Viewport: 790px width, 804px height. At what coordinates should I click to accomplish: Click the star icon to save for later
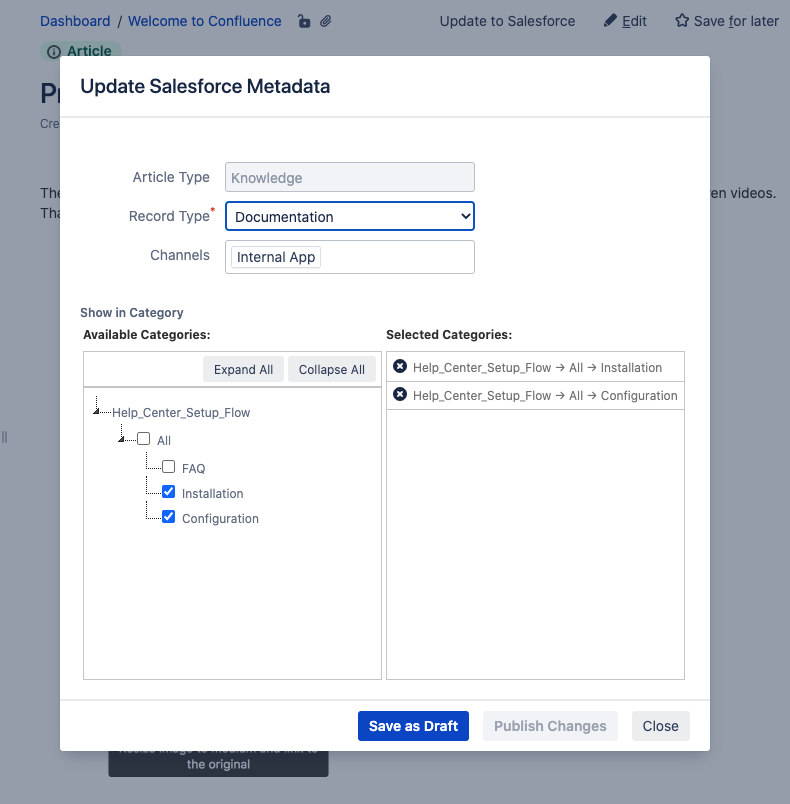tap(682, 21)
